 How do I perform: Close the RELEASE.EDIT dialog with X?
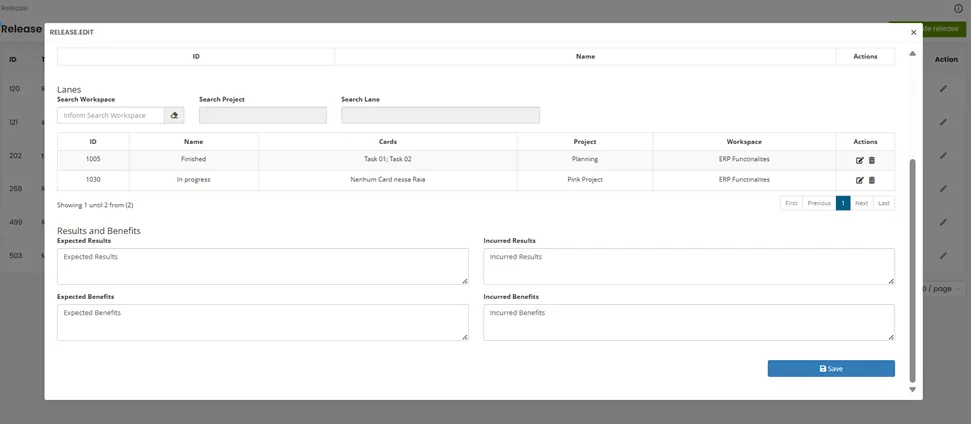913,32
